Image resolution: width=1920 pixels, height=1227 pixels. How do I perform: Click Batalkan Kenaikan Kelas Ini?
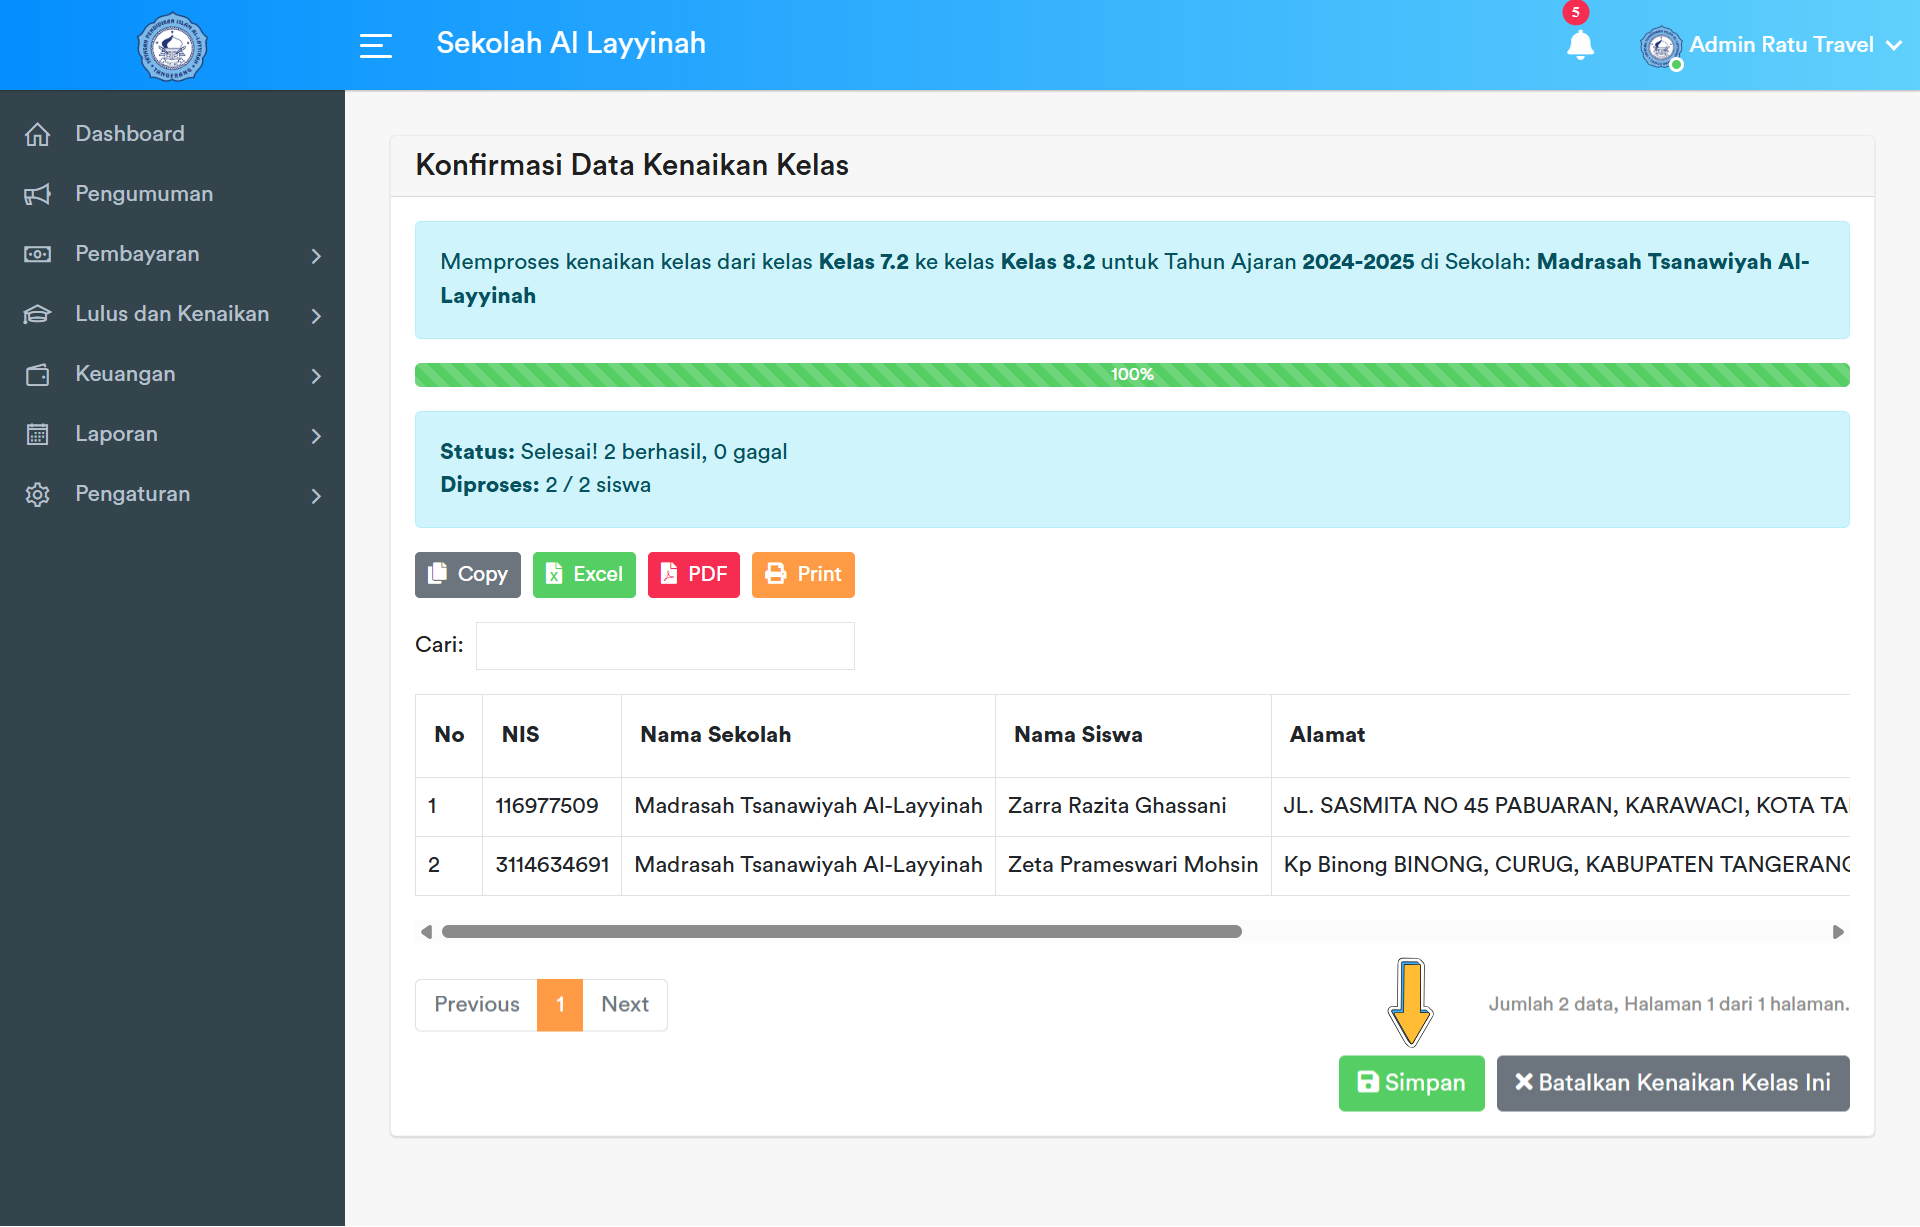(x=1672, y=1083)
